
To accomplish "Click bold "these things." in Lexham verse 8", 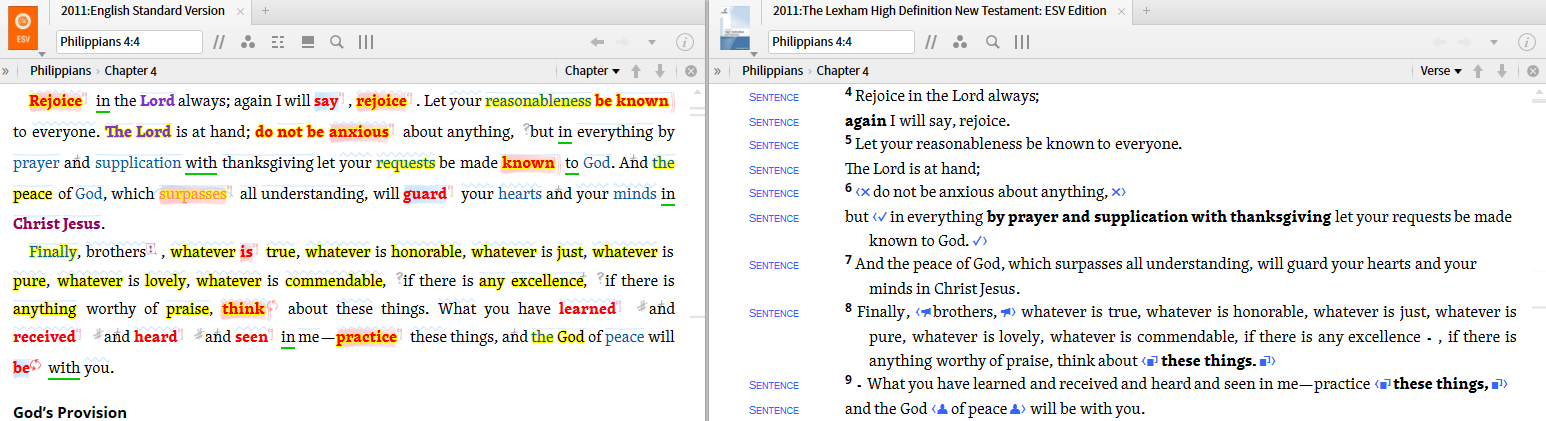I will tap(1208, 360).
